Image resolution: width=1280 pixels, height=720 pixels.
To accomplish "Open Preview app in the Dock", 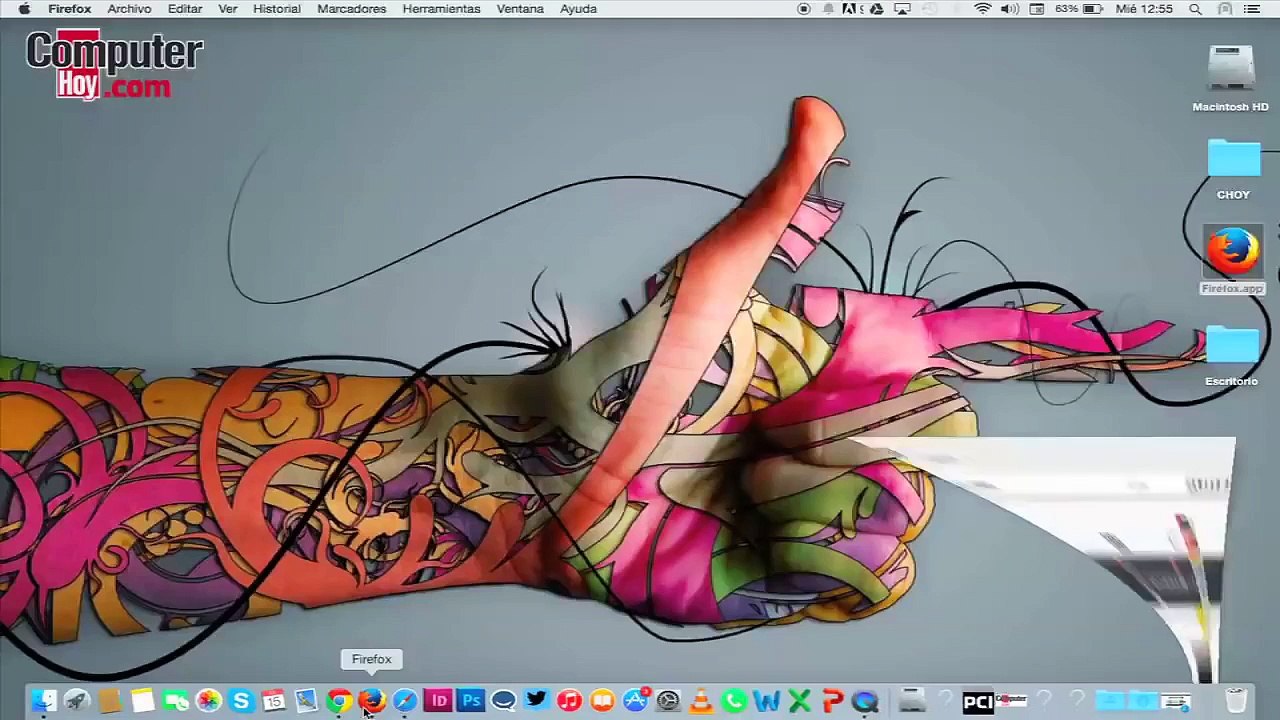I will (306, 701).
